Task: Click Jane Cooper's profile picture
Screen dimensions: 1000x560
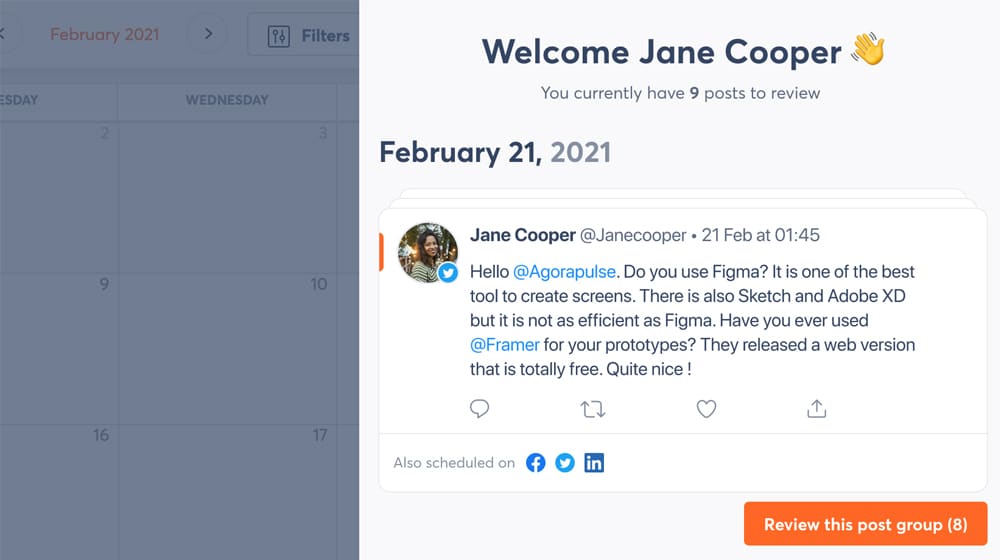Action: [x=427, y=251]
